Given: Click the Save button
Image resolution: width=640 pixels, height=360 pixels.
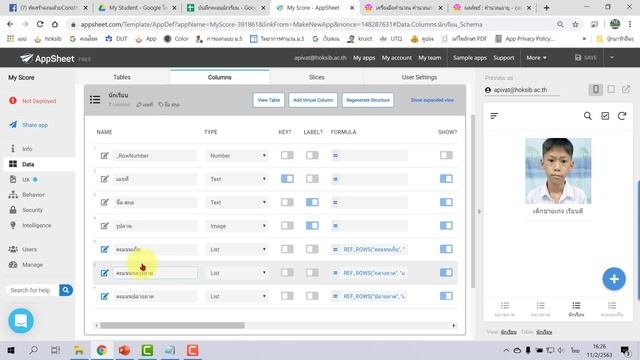Looking at the screenshot, I should [x=586, y=58].
